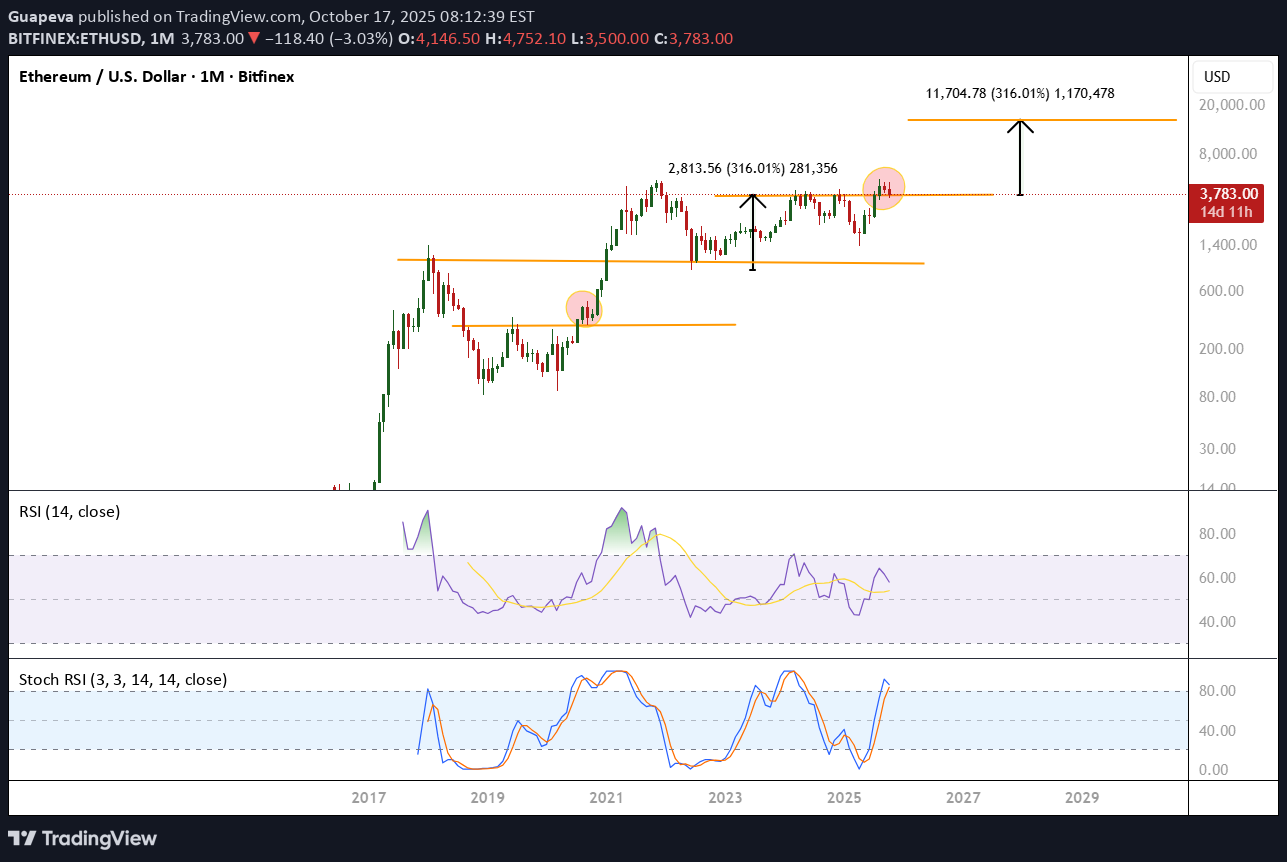The image size is (1287, 862).
Task: Click the Ethereum / U.S. Dollar chart title
Action: tap(157, 76)
